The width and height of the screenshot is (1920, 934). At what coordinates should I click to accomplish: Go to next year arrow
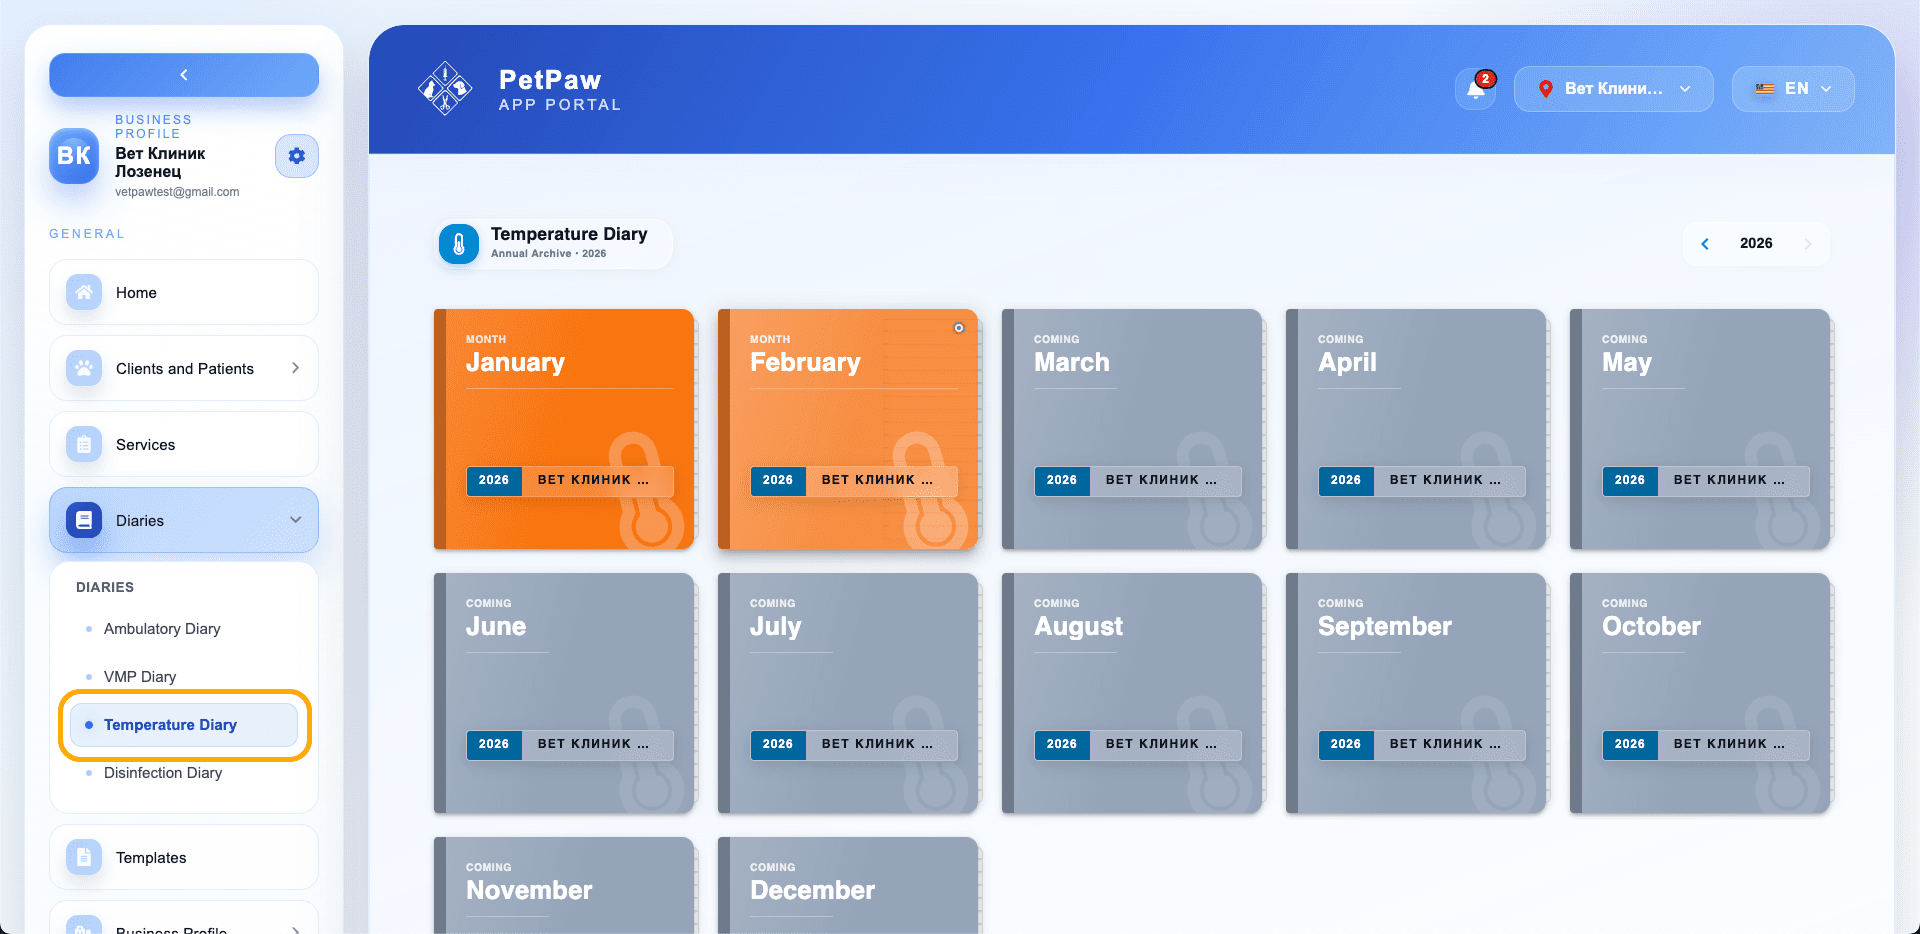1807,244
